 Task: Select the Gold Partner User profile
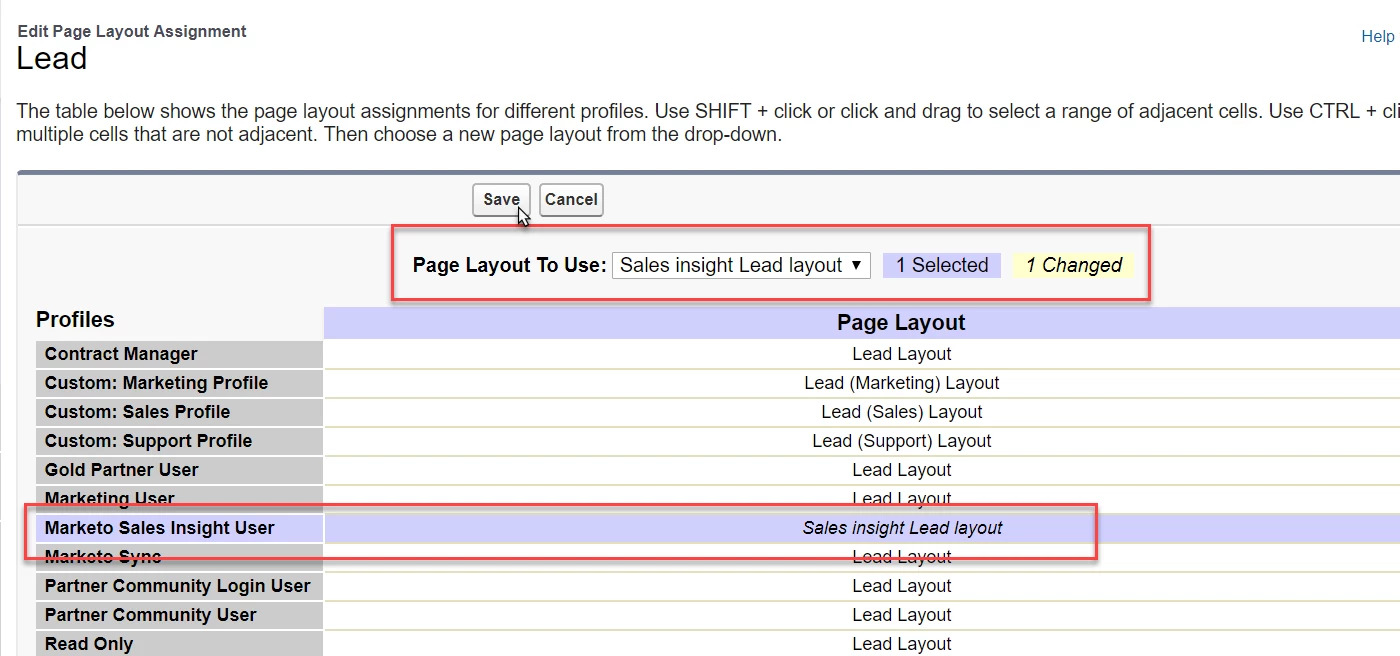pos(179,470)
